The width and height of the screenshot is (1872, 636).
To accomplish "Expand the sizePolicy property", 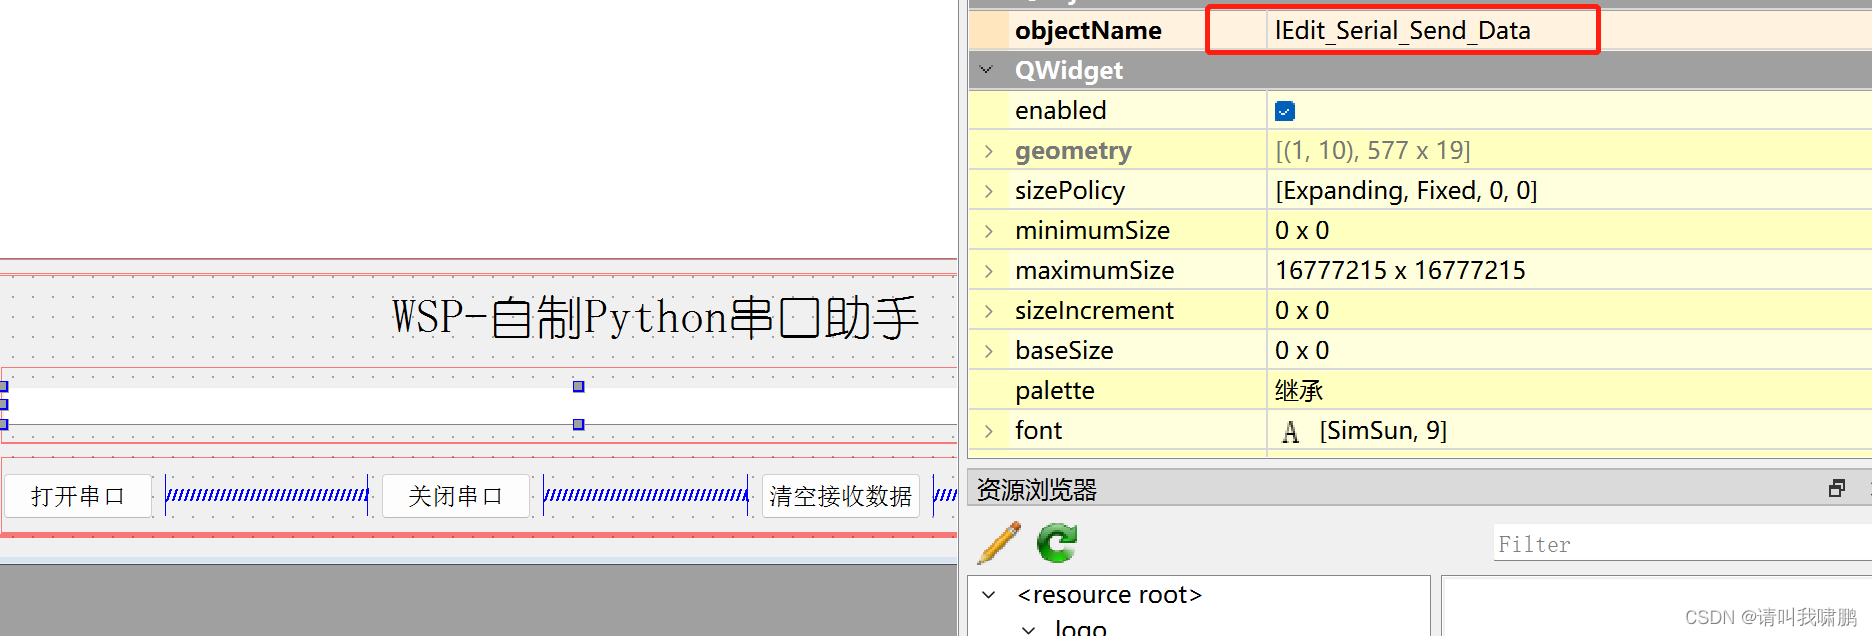I will click(x=989, y=191).
